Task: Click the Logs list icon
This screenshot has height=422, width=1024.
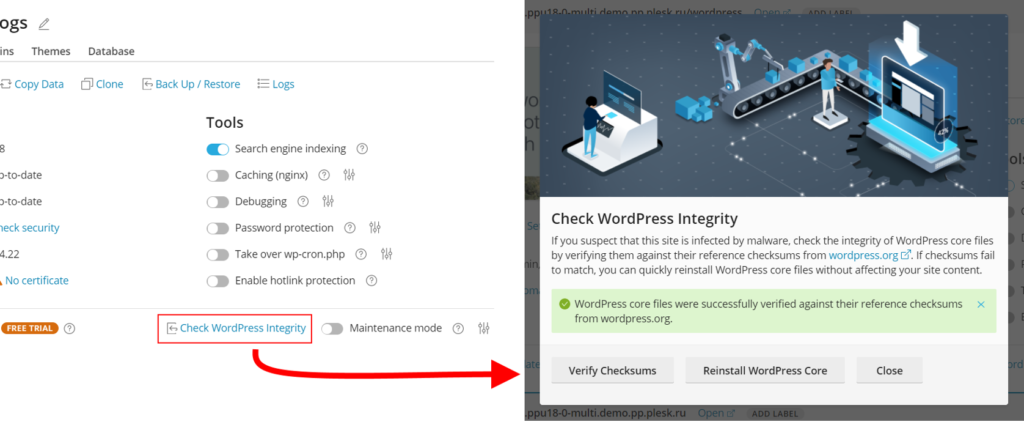Action: tap(263, 84)
